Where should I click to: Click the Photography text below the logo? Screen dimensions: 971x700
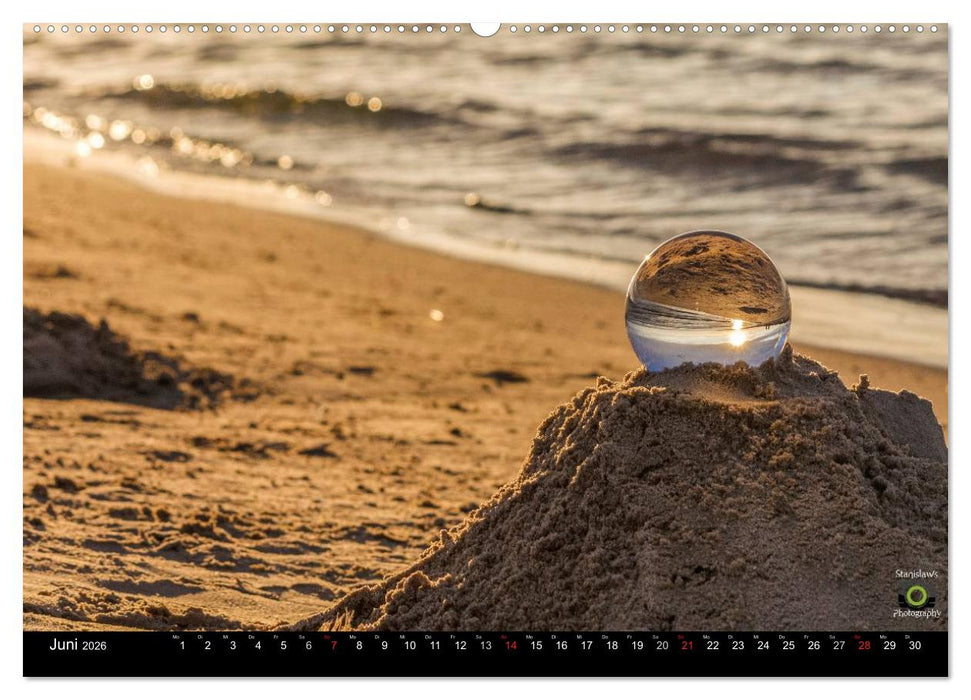[x=916, y=613]
